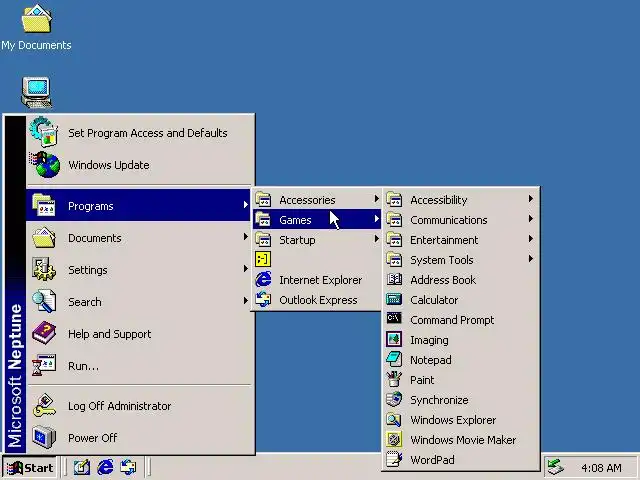Screen dimensions: 640x480
Task: Click the WordPad icon
Action: (394, 459)
